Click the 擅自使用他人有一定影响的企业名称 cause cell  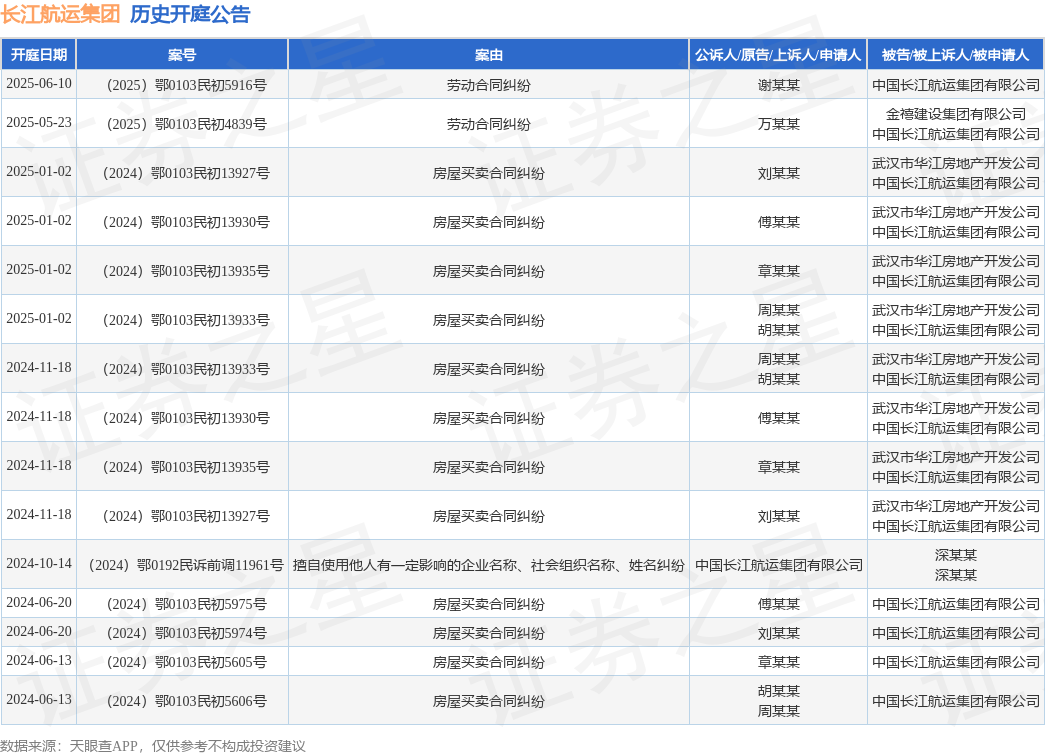coord(489,565)
